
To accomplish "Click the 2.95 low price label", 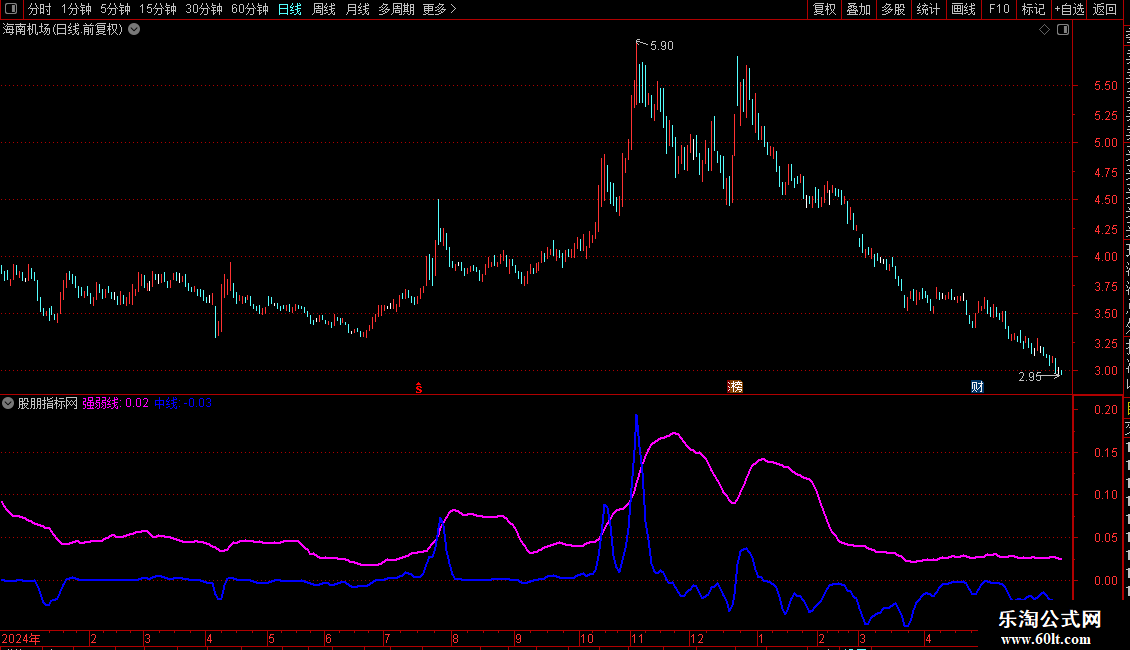I will 1030,377.
